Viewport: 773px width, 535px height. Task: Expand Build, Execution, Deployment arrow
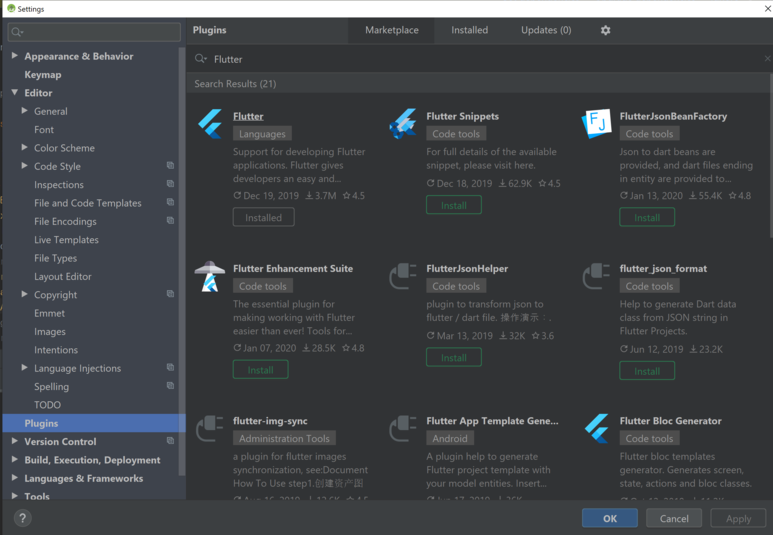15,459
